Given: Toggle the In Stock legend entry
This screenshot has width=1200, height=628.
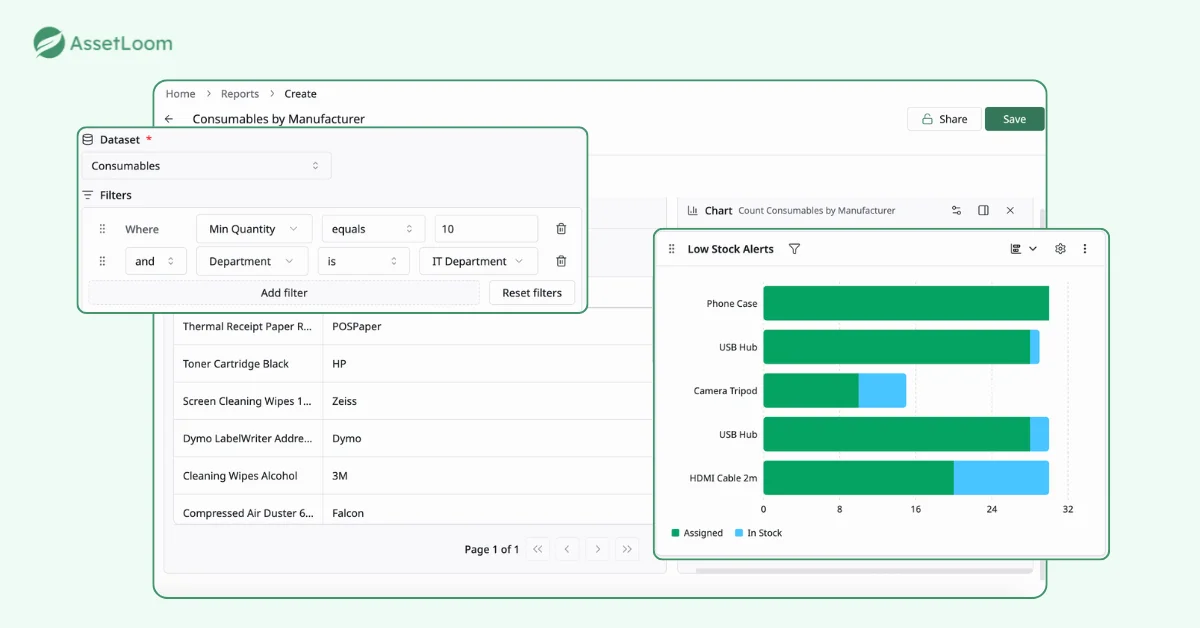Looking at the screenshot, I should (x=758, y=533).
